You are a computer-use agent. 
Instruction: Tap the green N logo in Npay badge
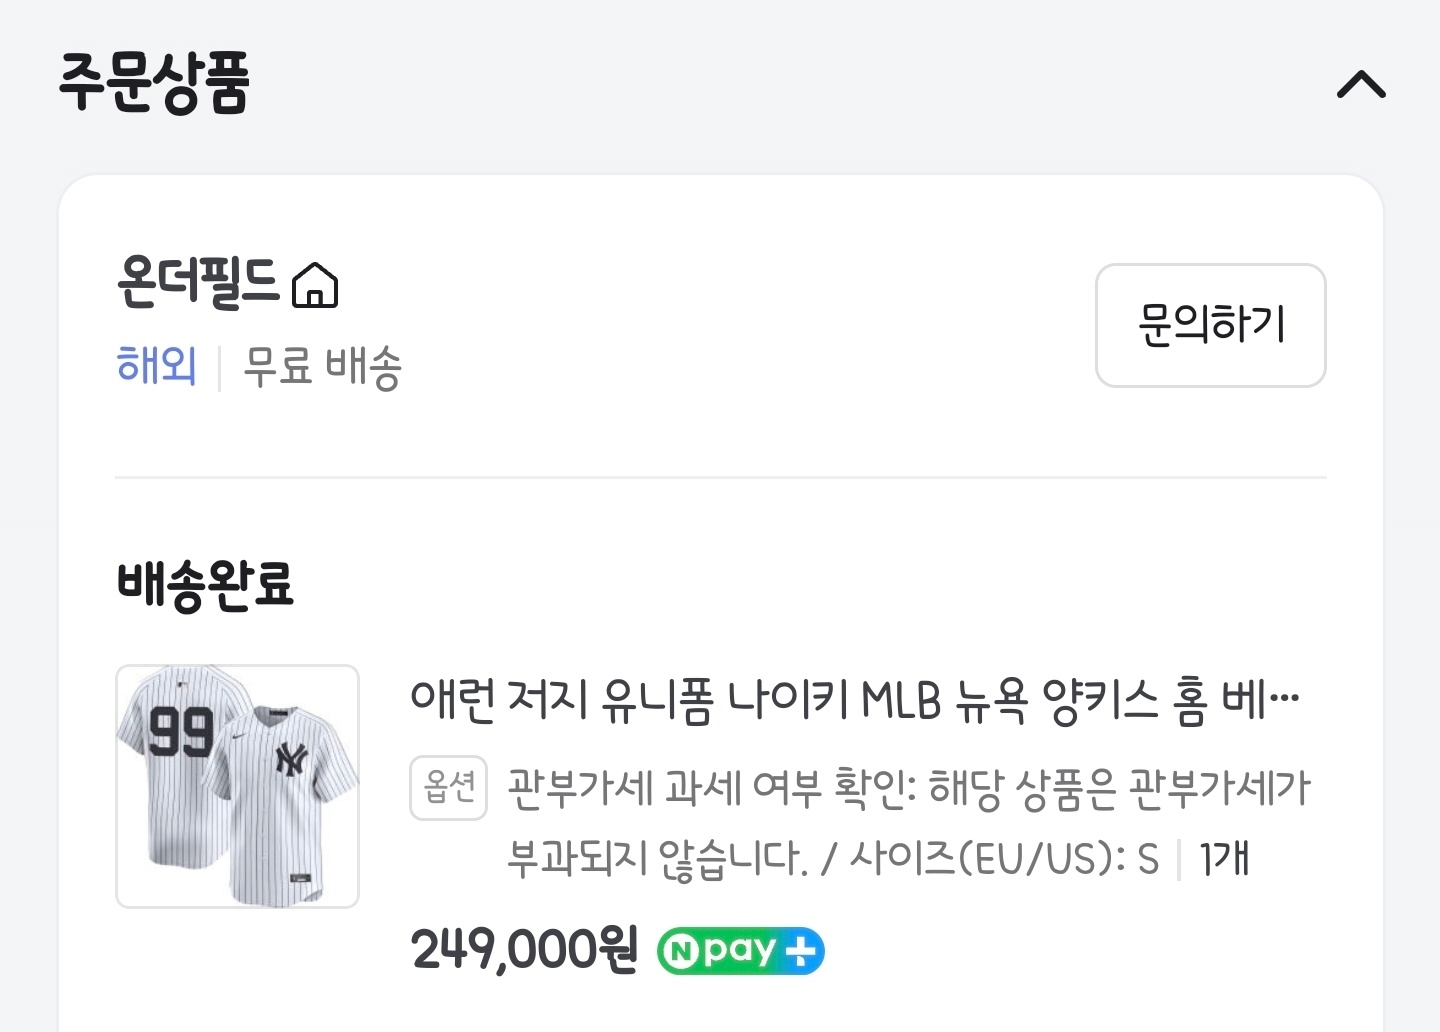(680, 951)
